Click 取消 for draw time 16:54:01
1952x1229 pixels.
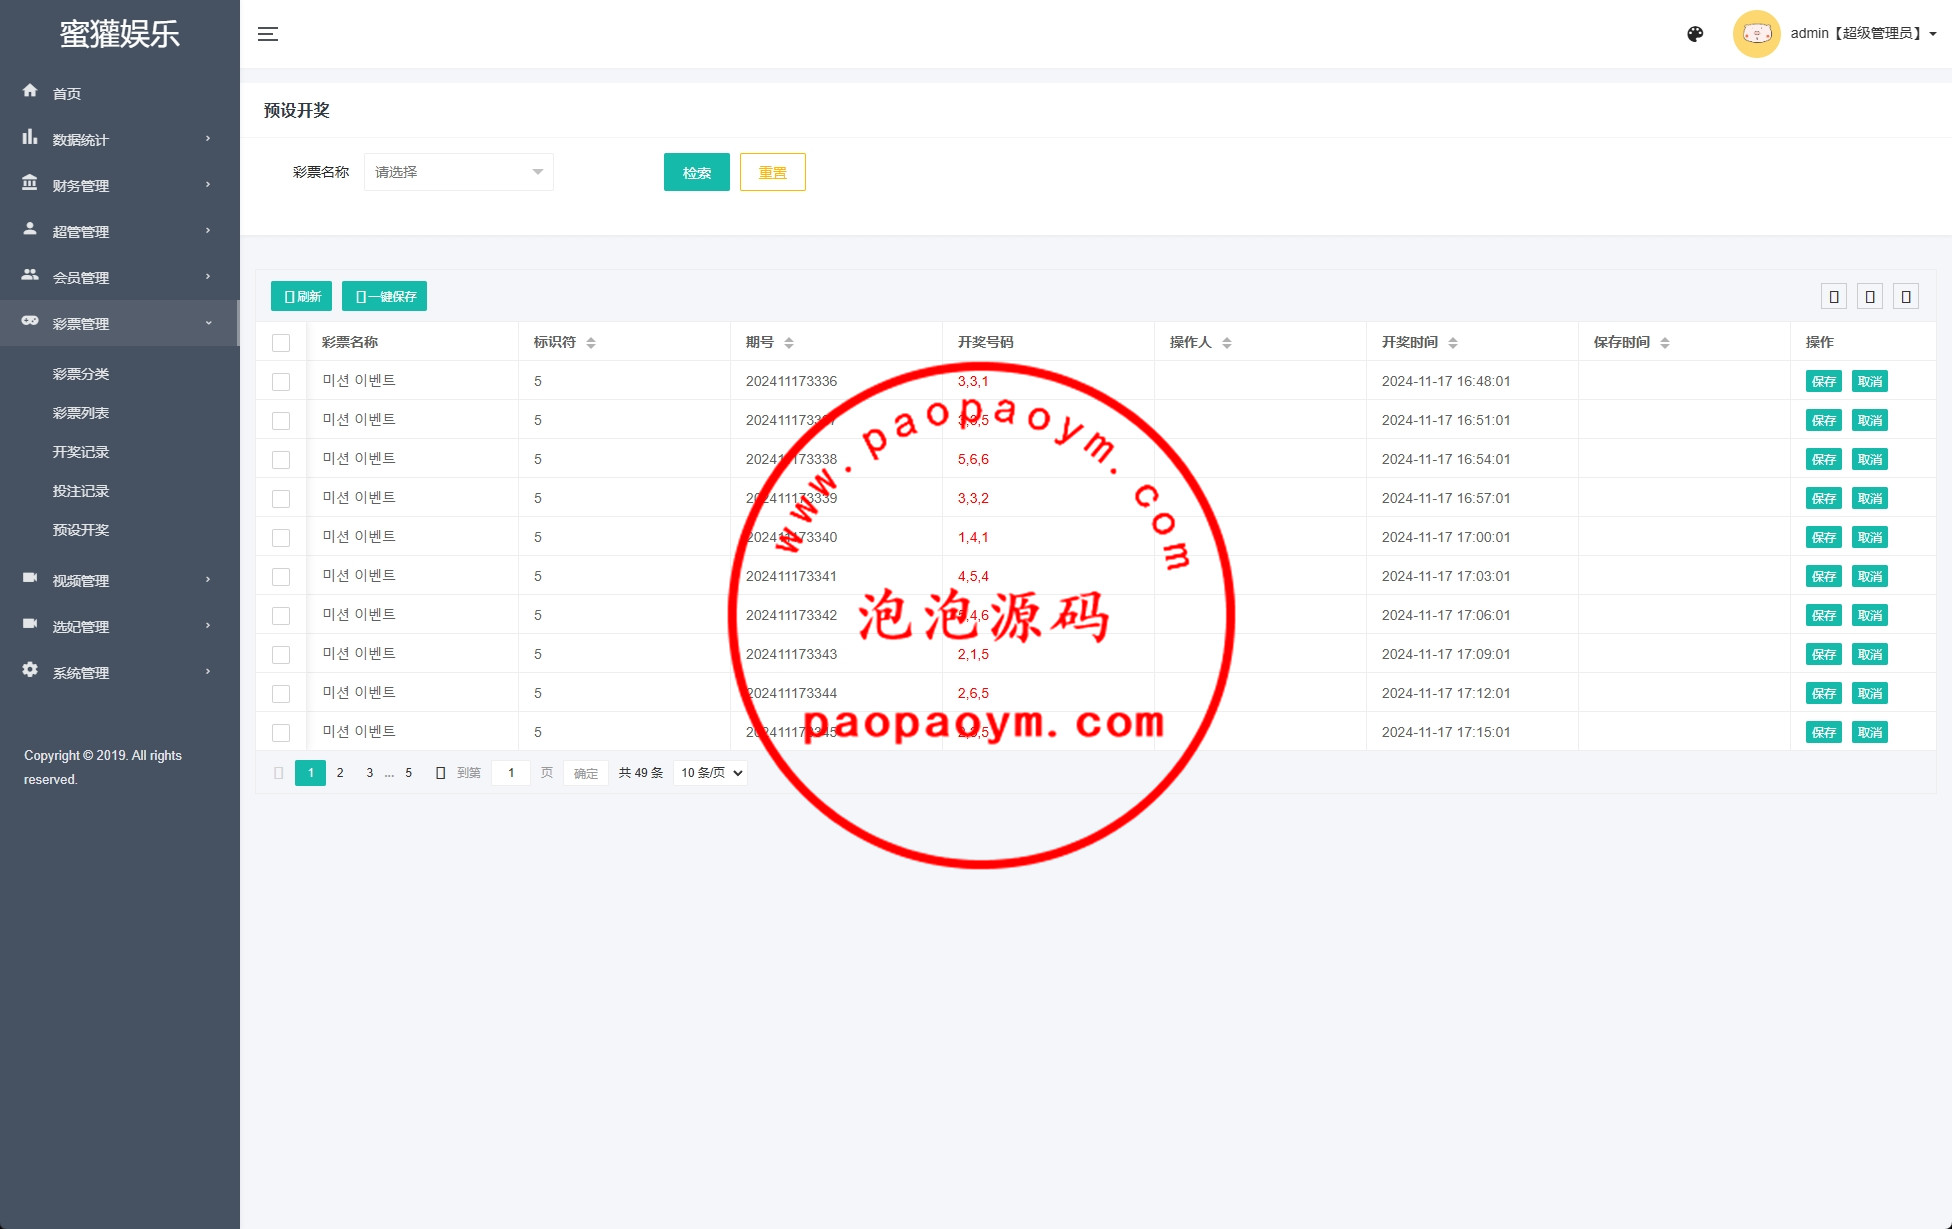tap(1870, 459)
